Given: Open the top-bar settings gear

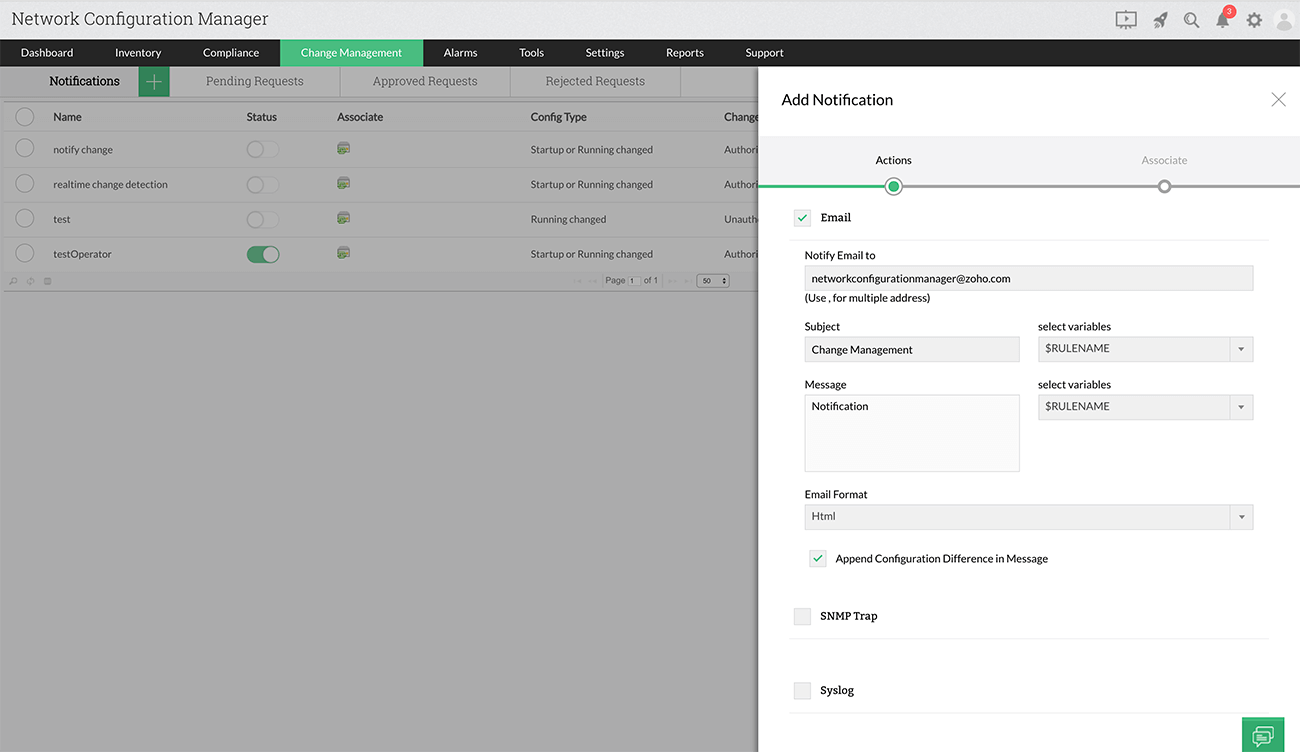Looking at the screenshot, I should click(1254, 19).
